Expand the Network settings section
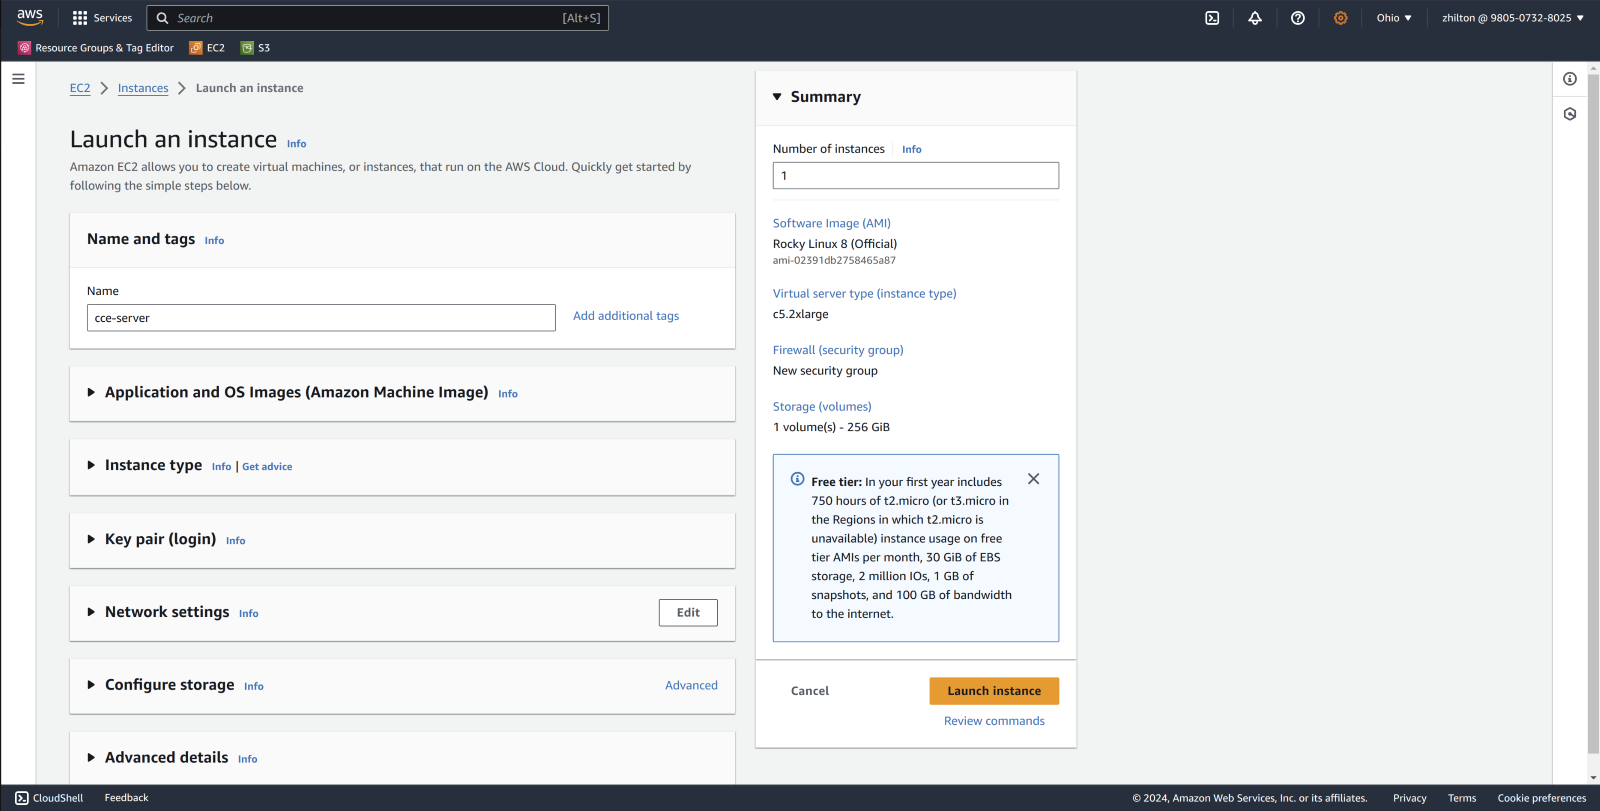The image size is (1600, 811). (x=91, y=612)
